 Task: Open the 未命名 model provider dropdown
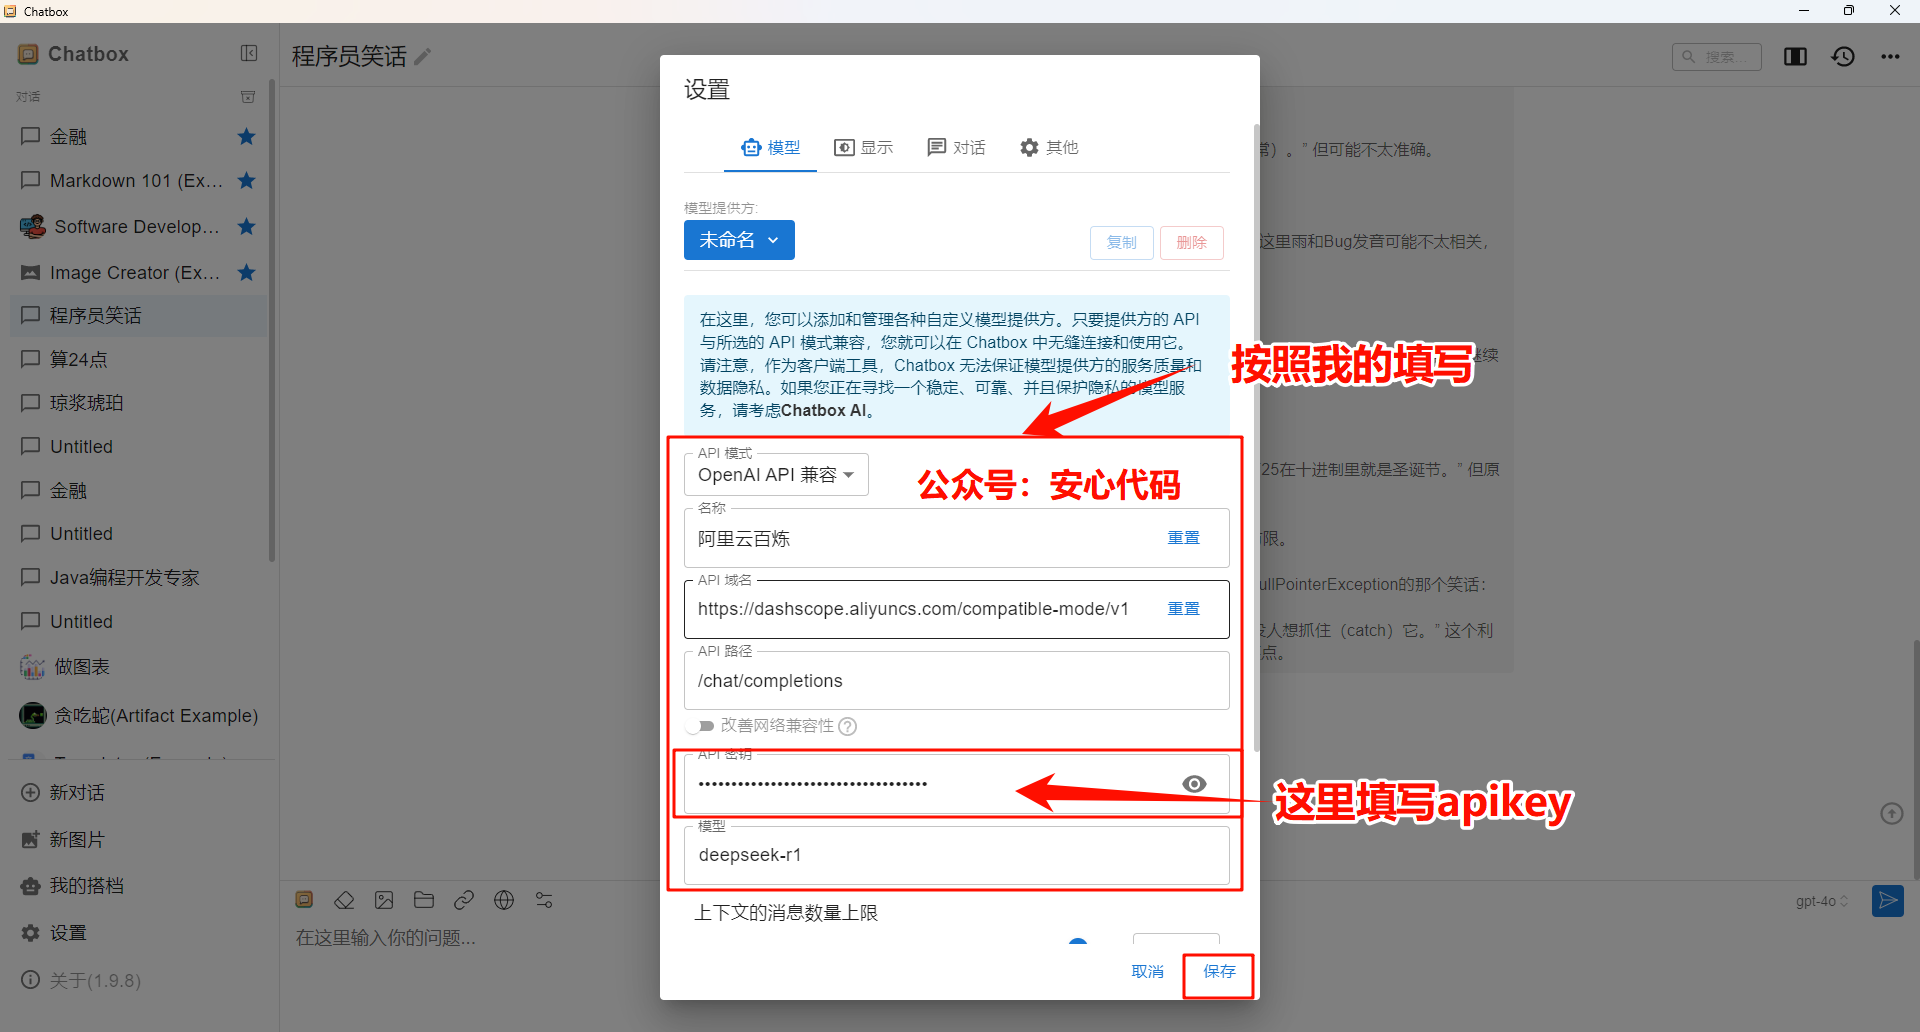point(739,240)
